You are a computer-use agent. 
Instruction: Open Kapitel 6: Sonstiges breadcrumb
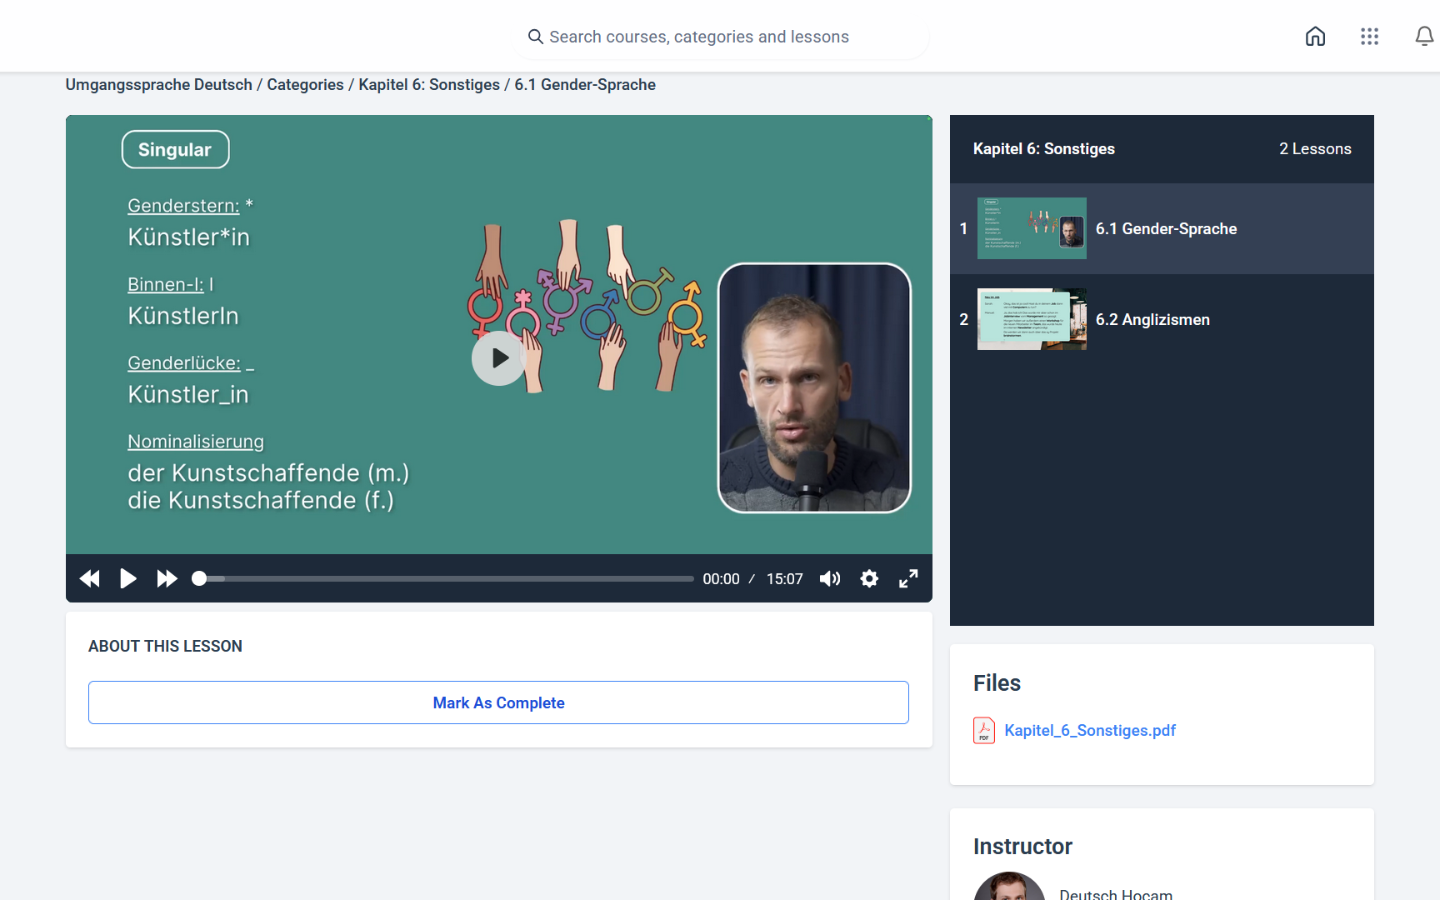(429, 85)
